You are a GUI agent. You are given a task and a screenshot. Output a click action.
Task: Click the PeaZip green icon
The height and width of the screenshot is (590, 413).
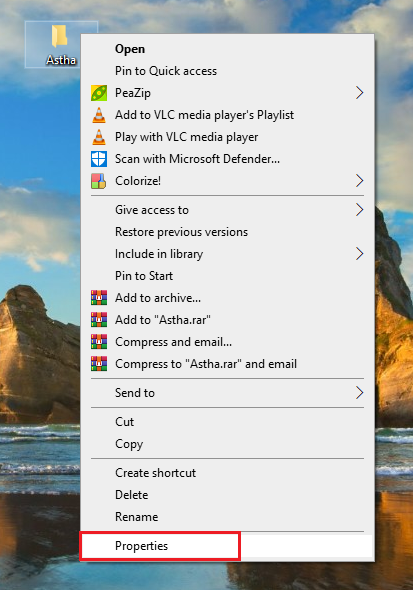pos(99,93)
